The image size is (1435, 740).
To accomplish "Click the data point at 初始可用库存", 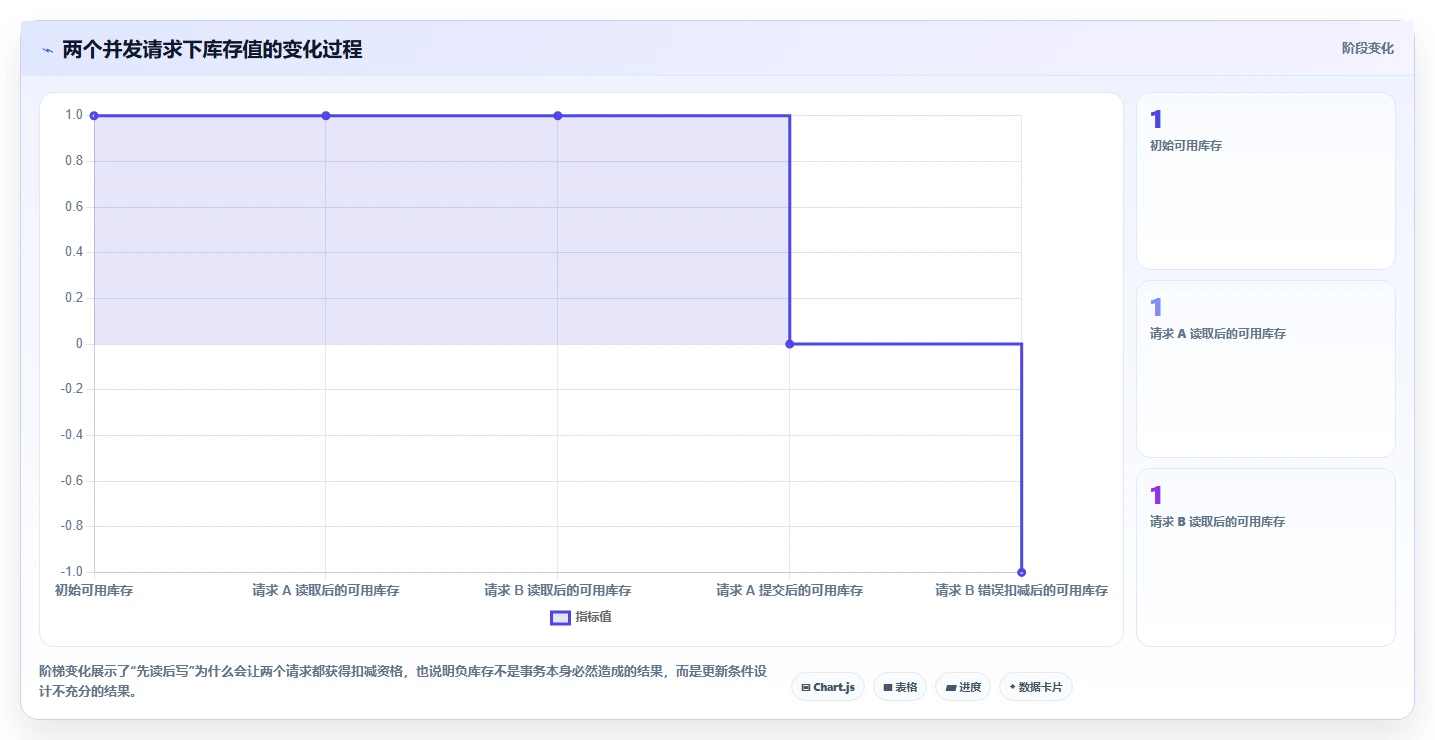I will (94, 116).
